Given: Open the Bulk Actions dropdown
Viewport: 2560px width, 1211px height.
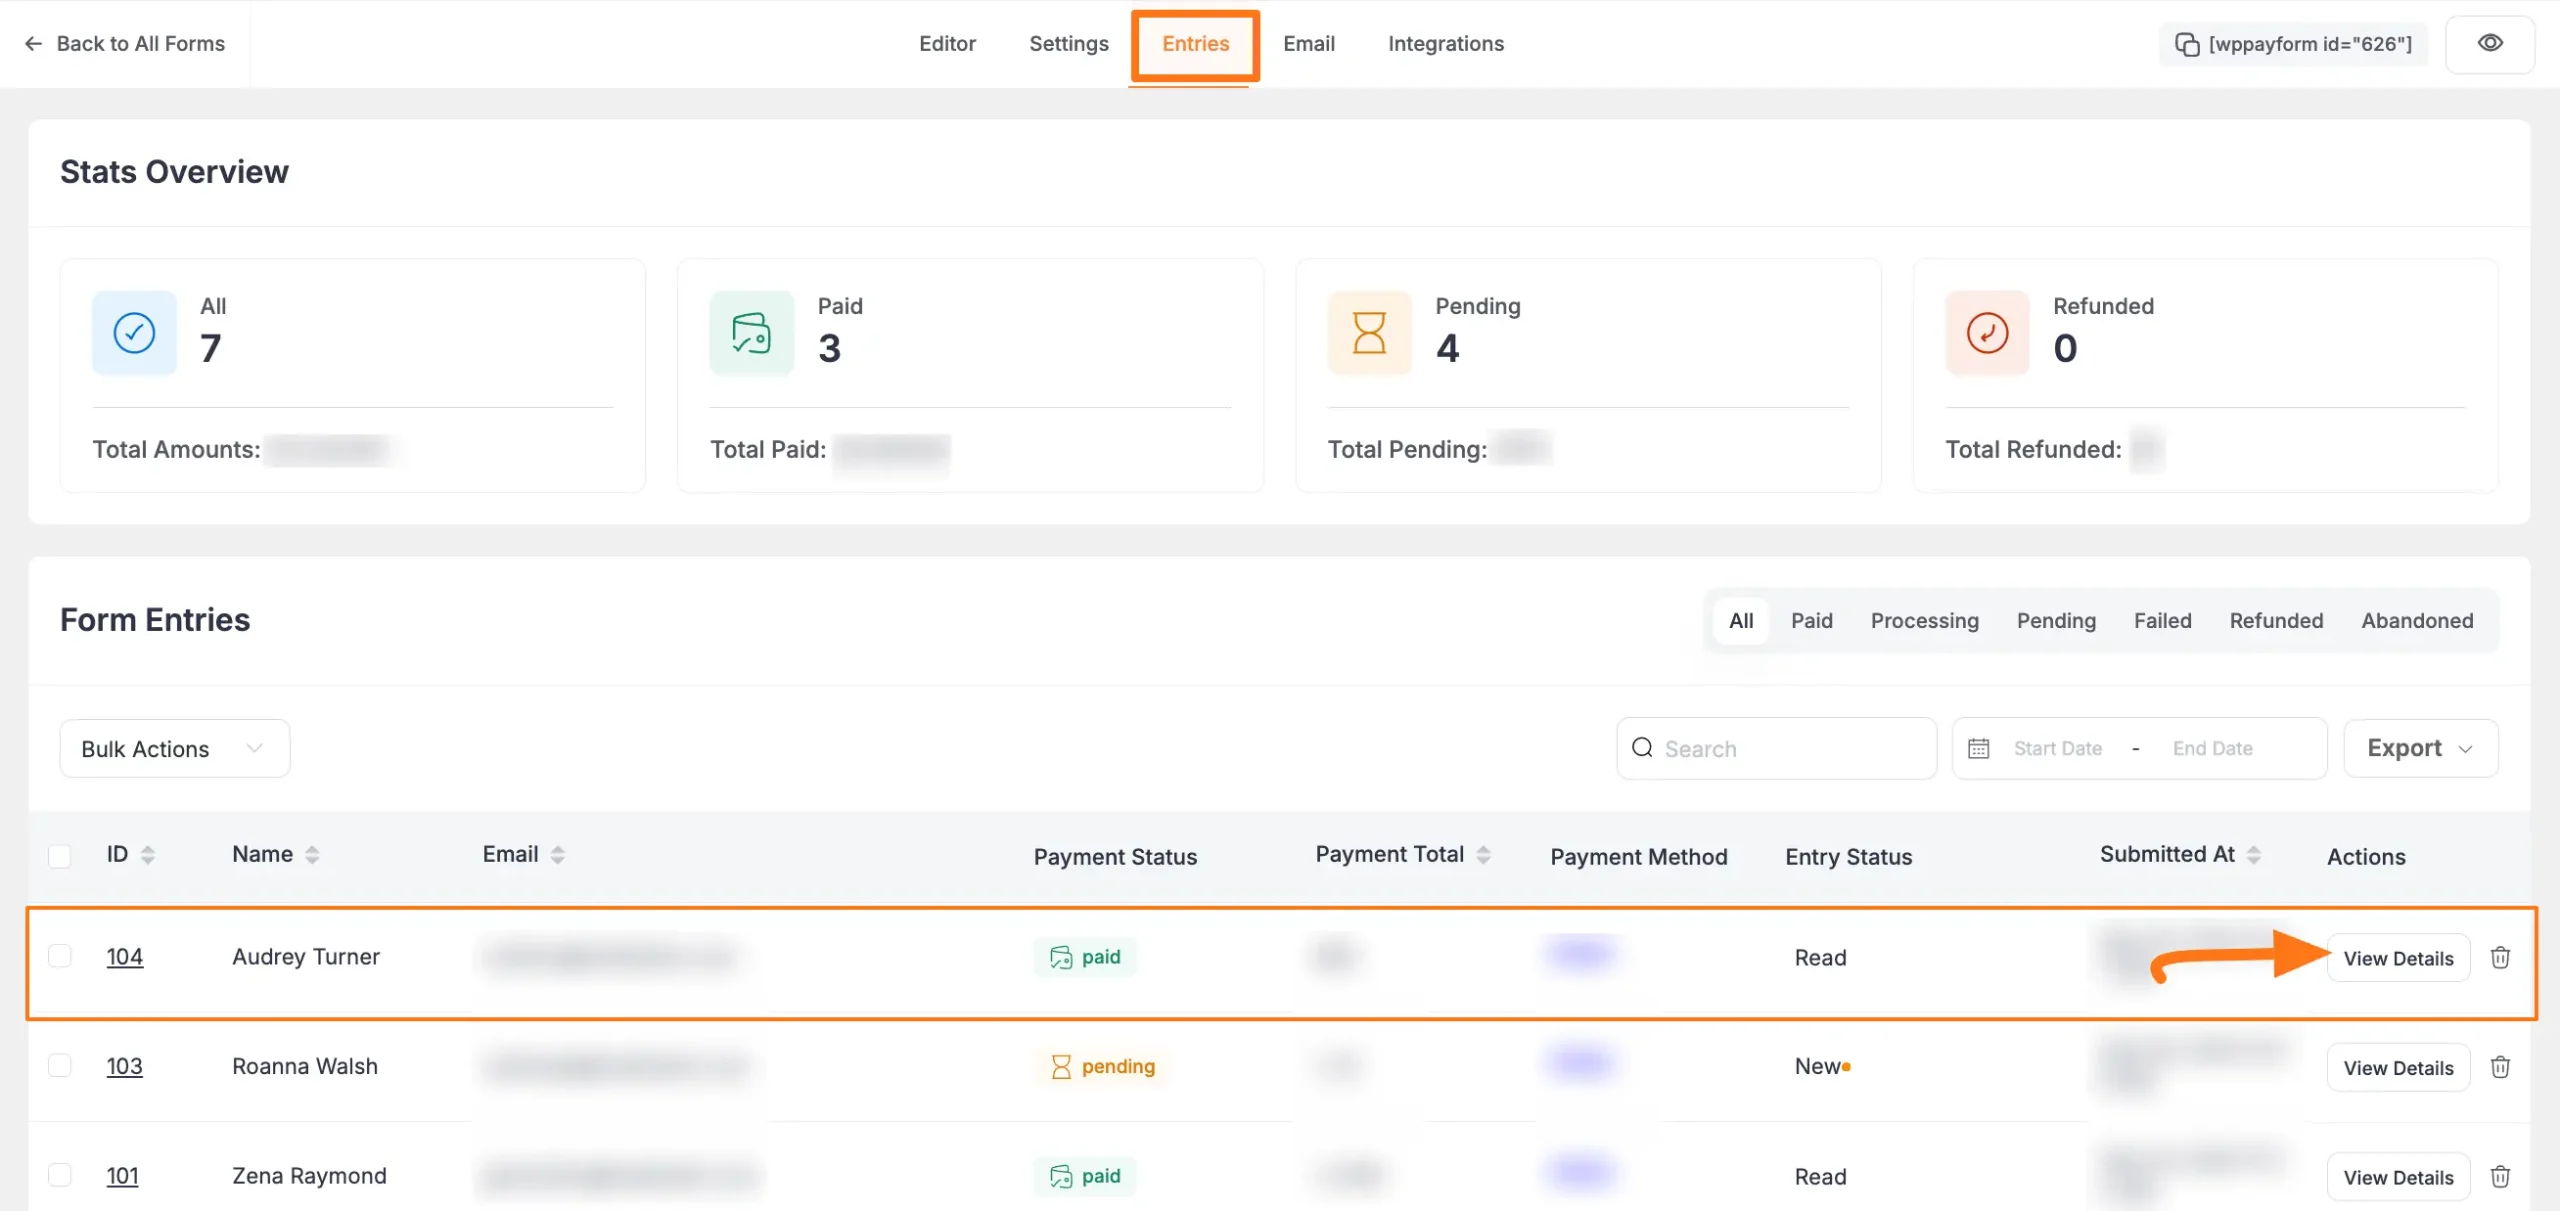Looking at the screenshot, I should click(x=174, y=748).
